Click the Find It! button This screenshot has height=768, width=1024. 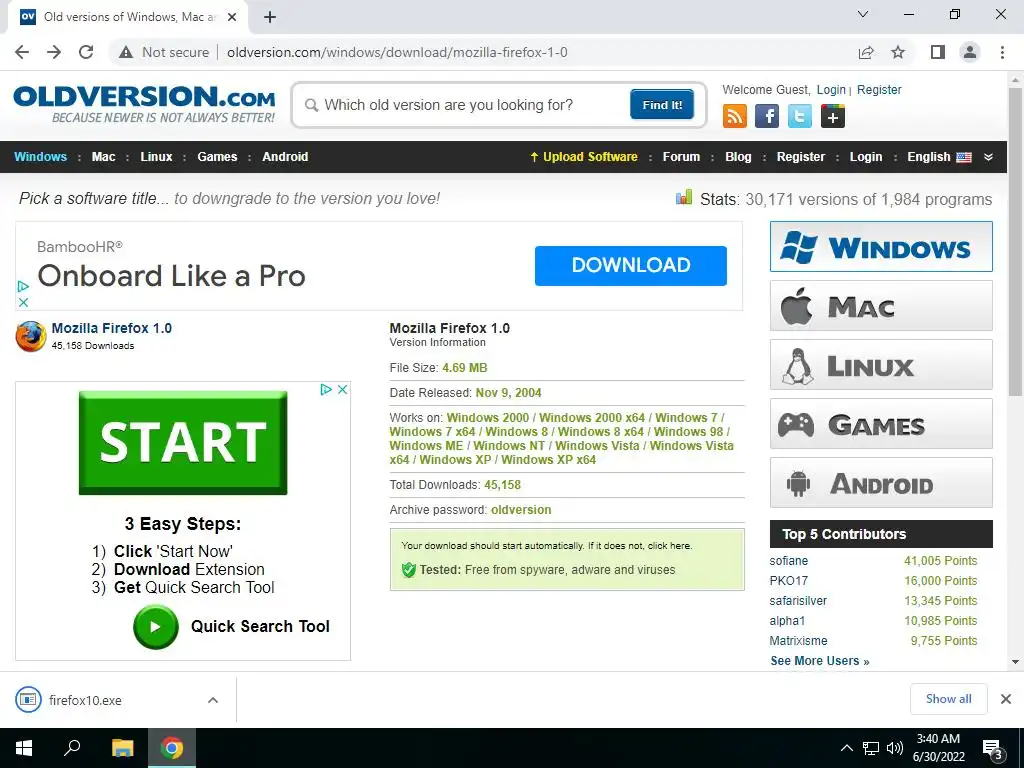click(x=662, y=105)
